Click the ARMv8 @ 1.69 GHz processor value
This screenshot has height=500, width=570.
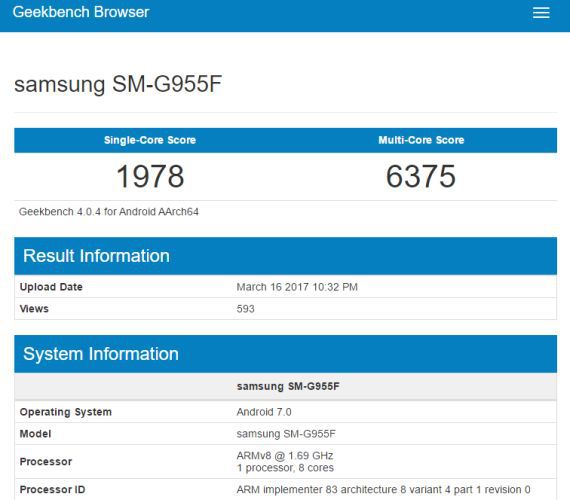(x=285, y=456)
